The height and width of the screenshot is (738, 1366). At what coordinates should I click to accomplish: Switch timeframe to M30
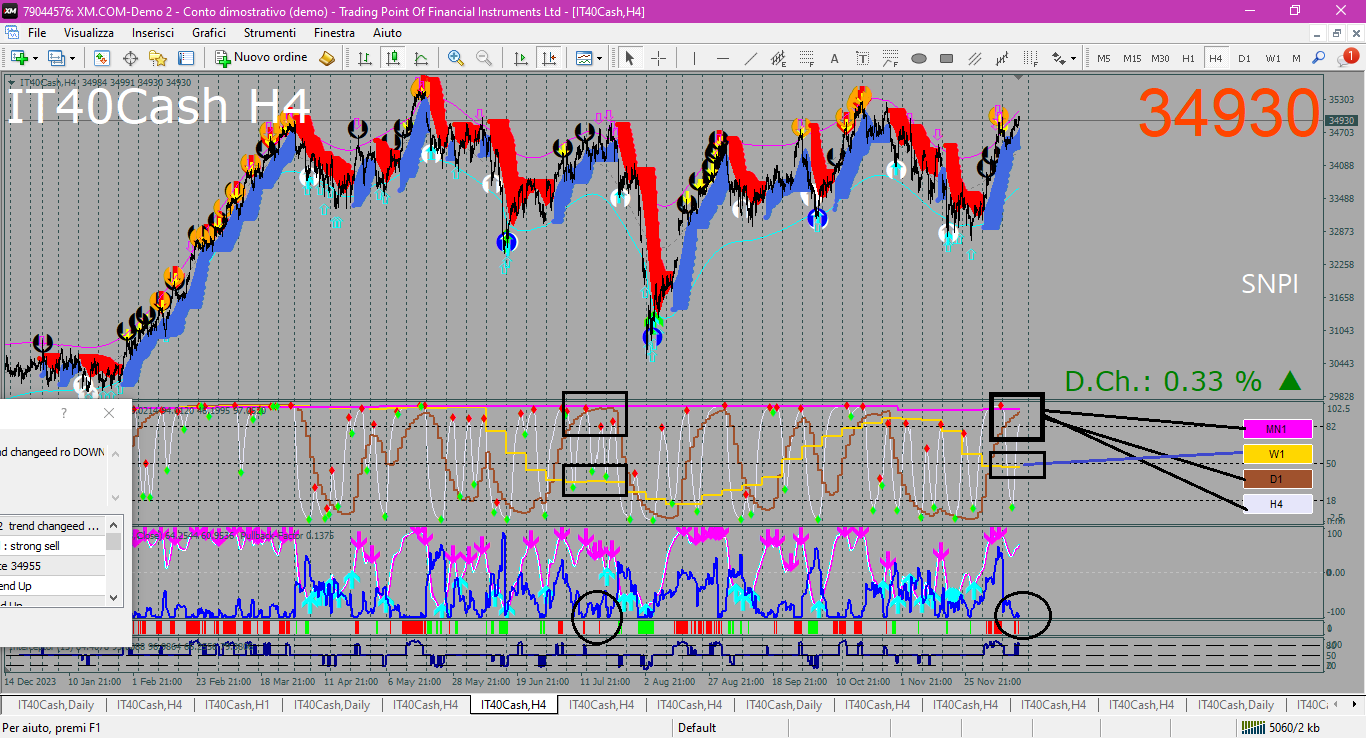pos(1160,58)
